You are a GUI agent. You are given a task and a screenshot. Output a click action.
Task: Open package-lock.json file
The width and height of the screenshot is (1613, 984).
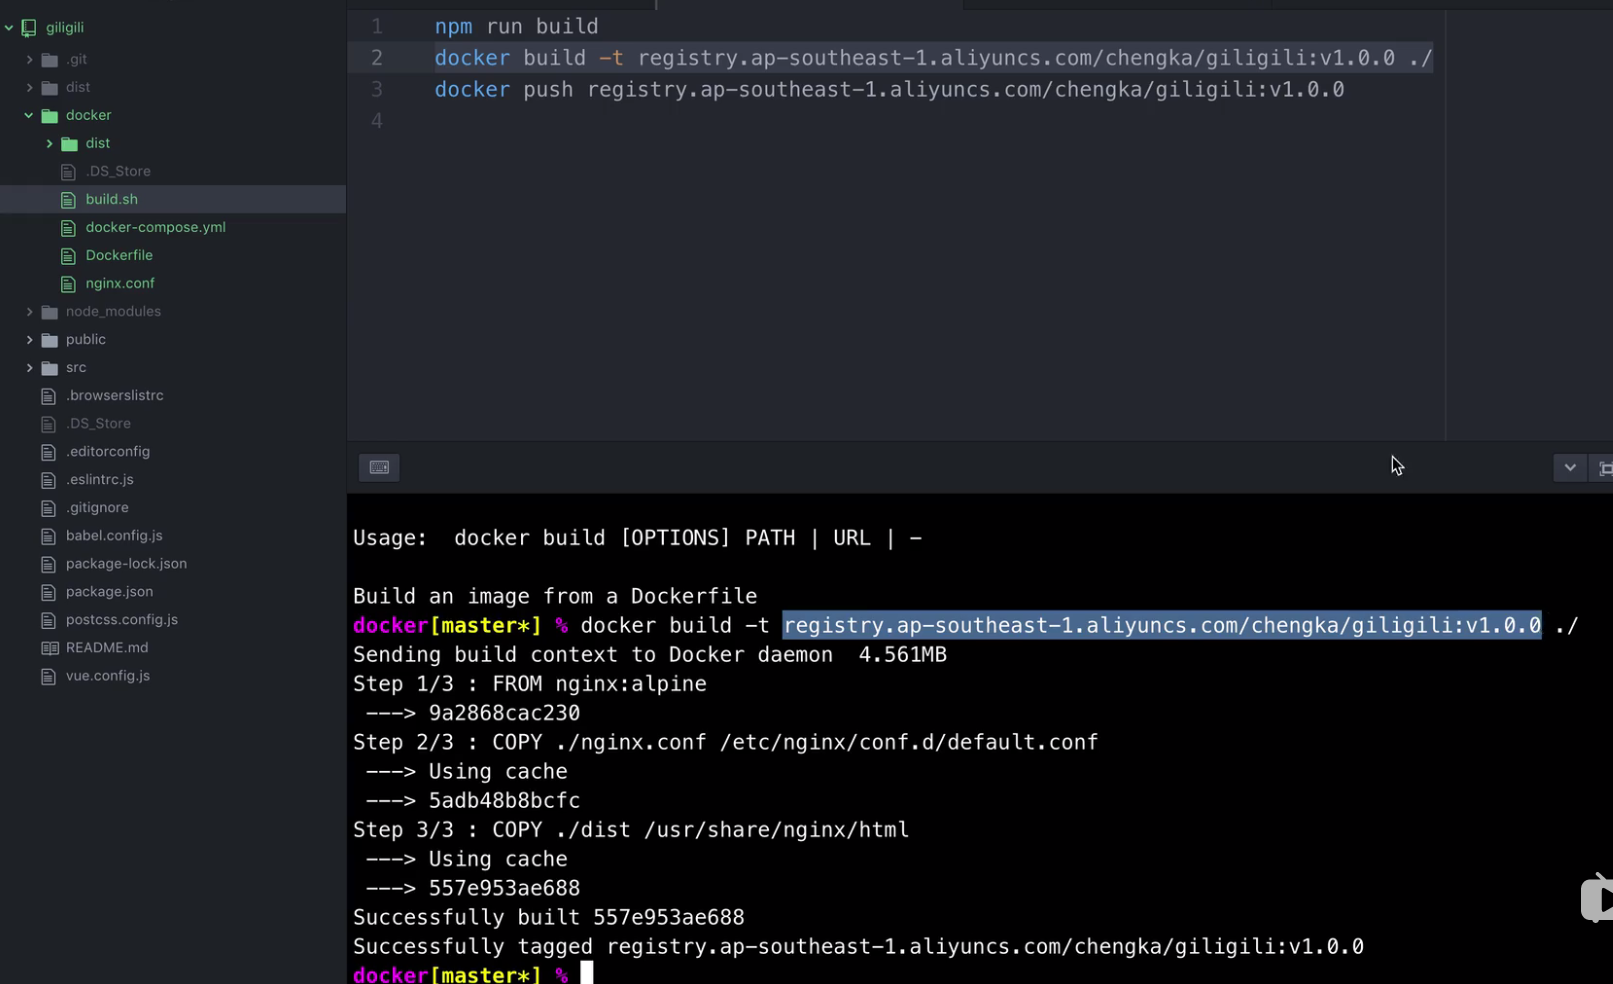(x=126, y=563)
